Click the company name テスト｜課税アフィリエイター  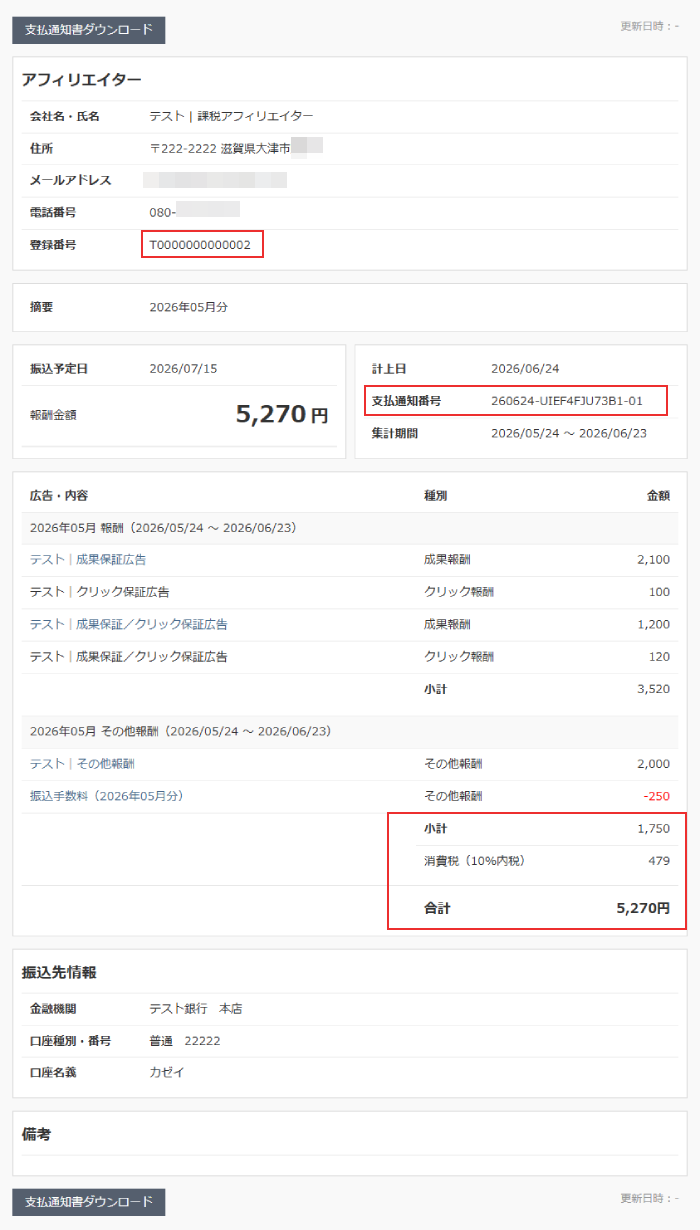pos(231,117)
